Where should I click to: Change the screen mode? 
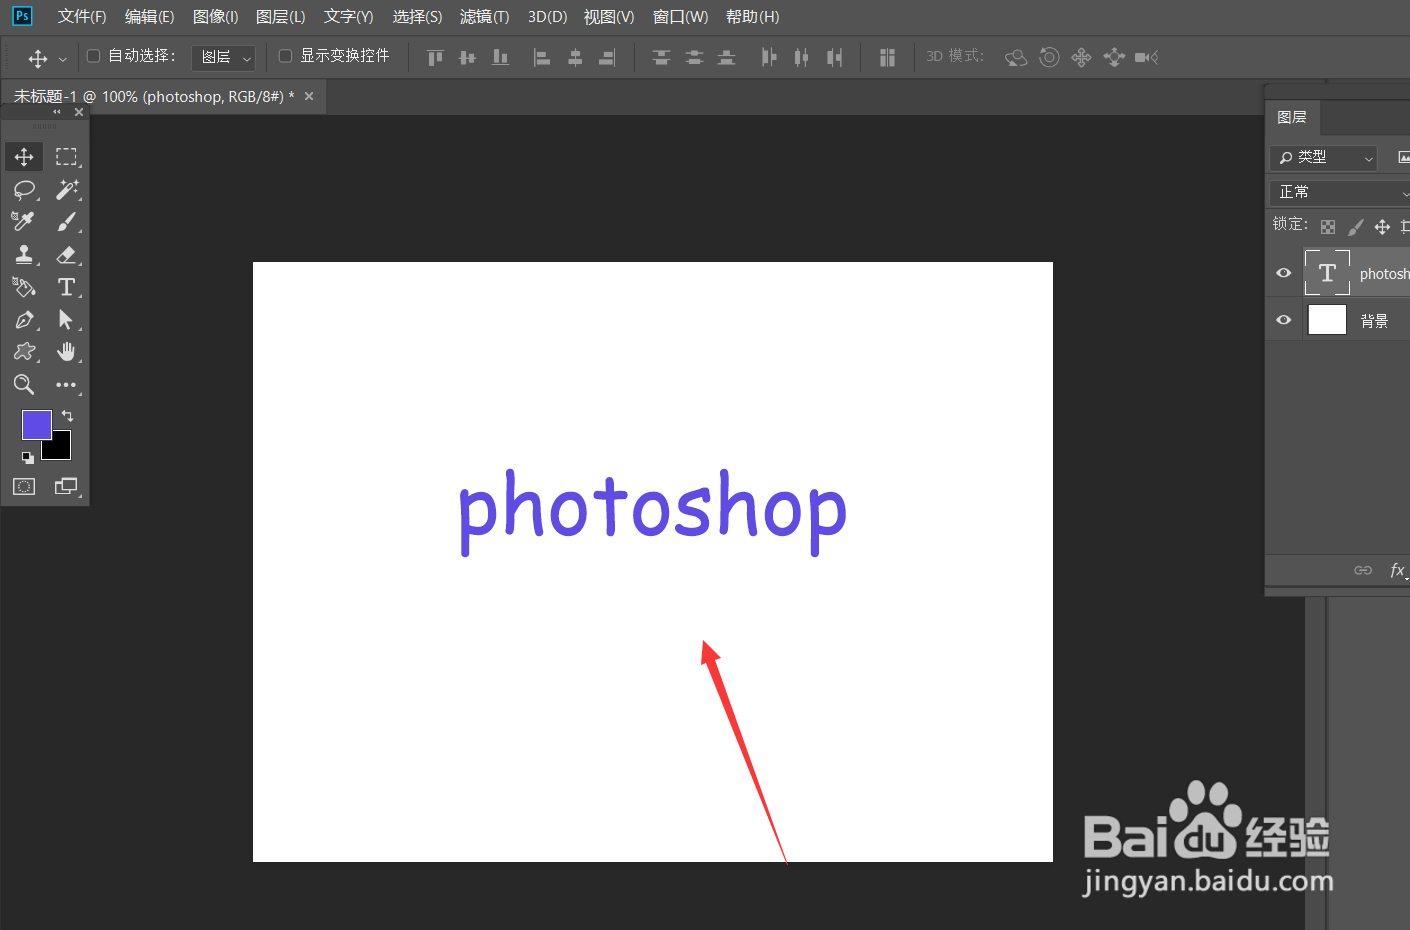pos(66,487)
